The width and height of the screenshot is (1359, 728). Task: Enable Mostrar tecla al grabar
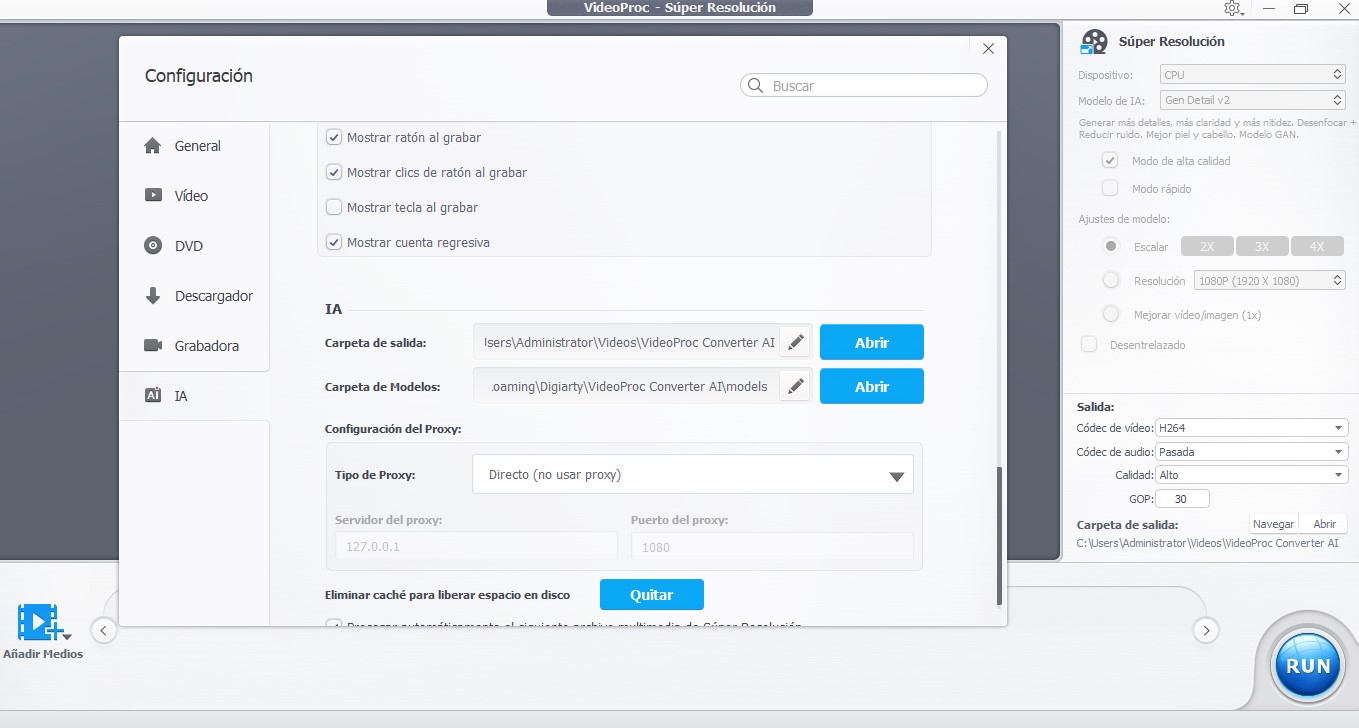click(x=335, y=208)
